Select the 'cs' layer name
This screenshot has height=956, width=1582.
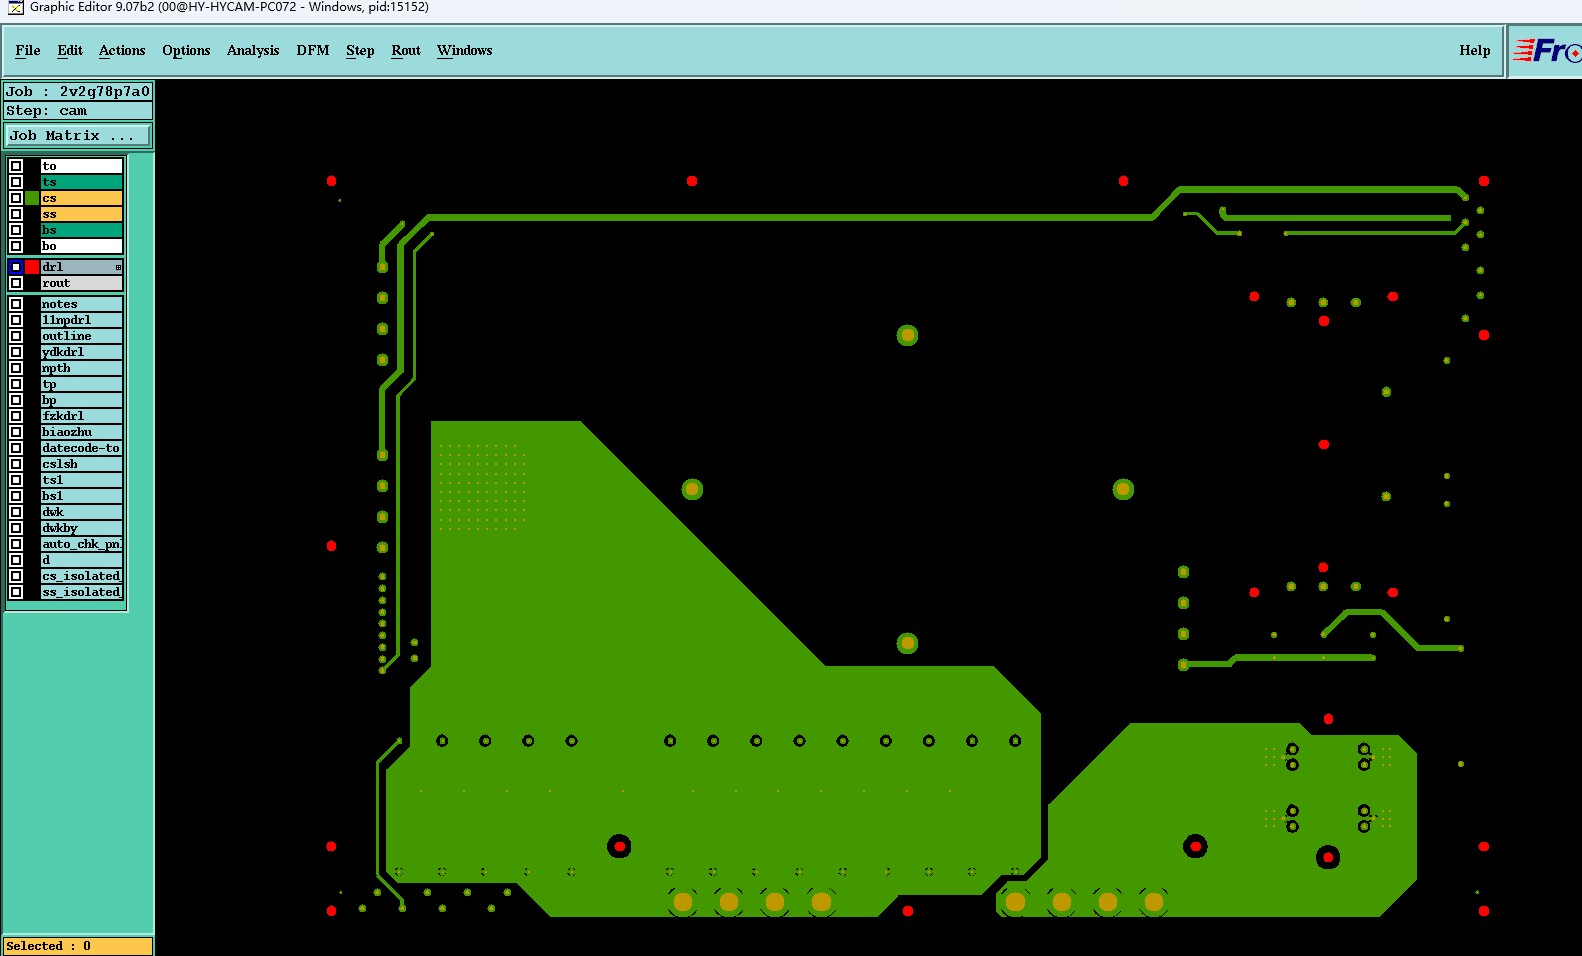(x=81, y=198)
